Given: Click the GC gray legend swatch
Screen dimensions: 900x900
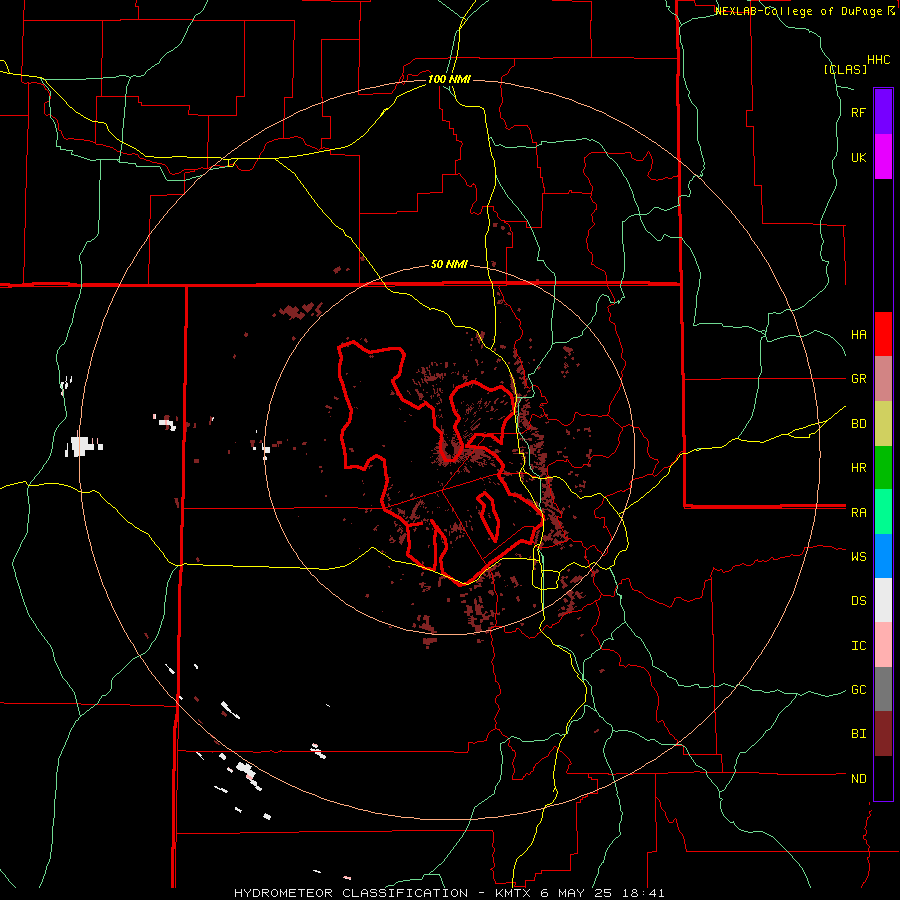Looking at the screenshot, I should [x=883, y=689].
